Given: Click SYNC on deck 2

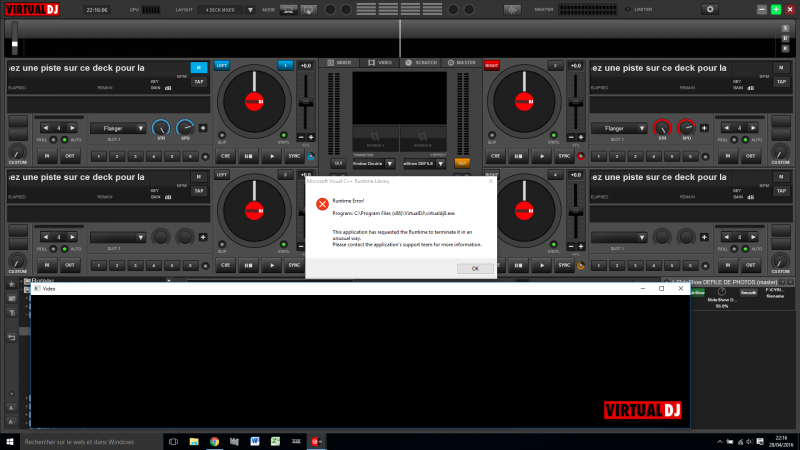Looking at the screenshot, I should (x=564, y=156).
